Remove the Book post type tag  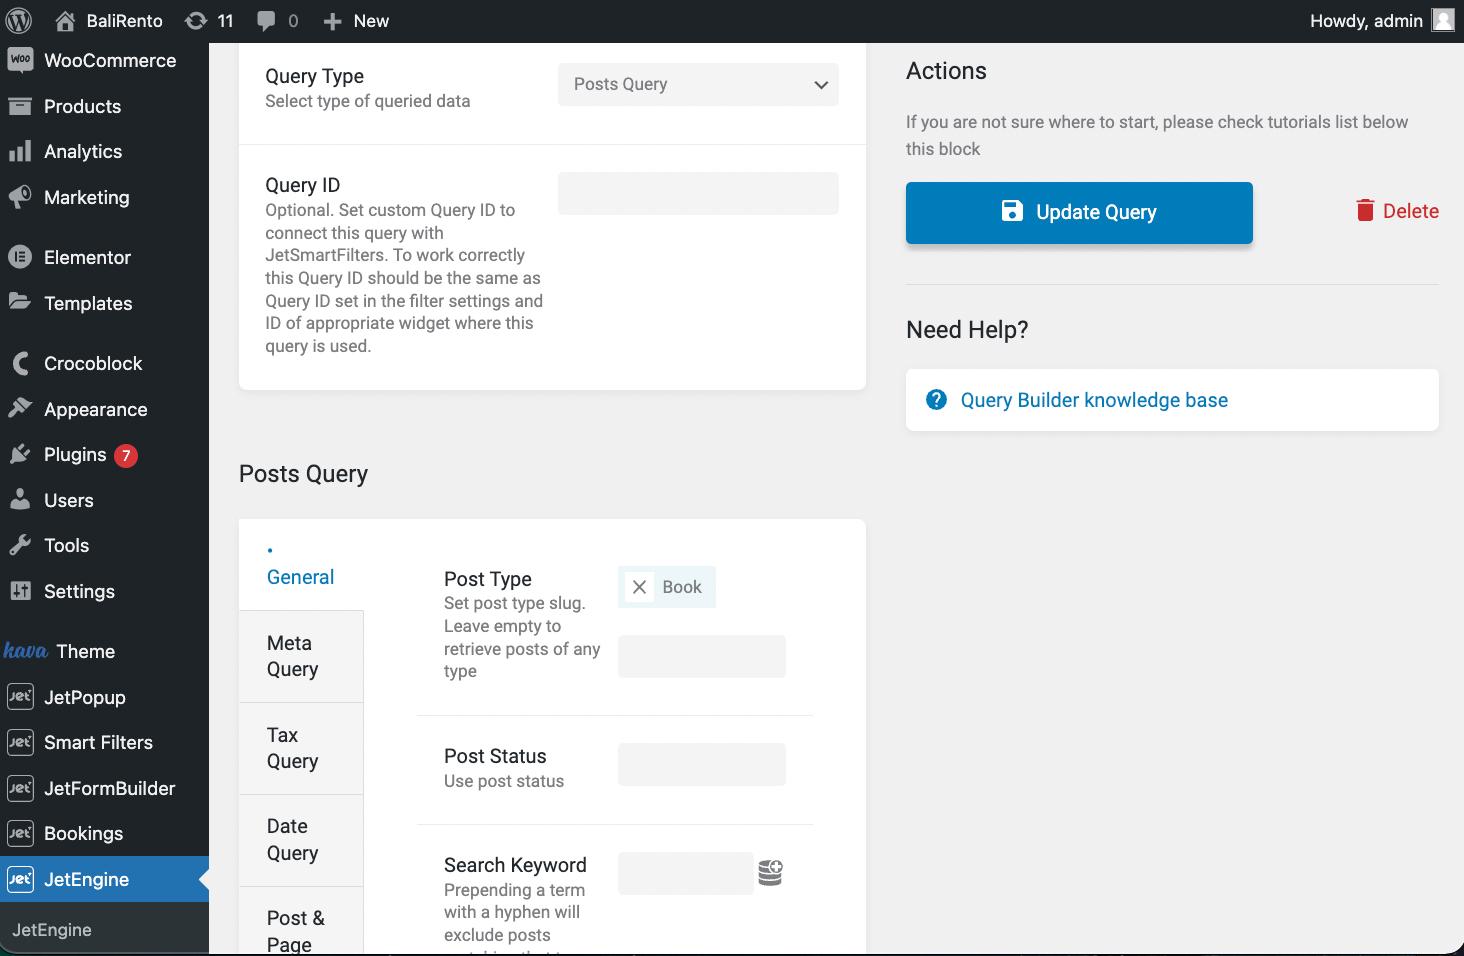640,587
